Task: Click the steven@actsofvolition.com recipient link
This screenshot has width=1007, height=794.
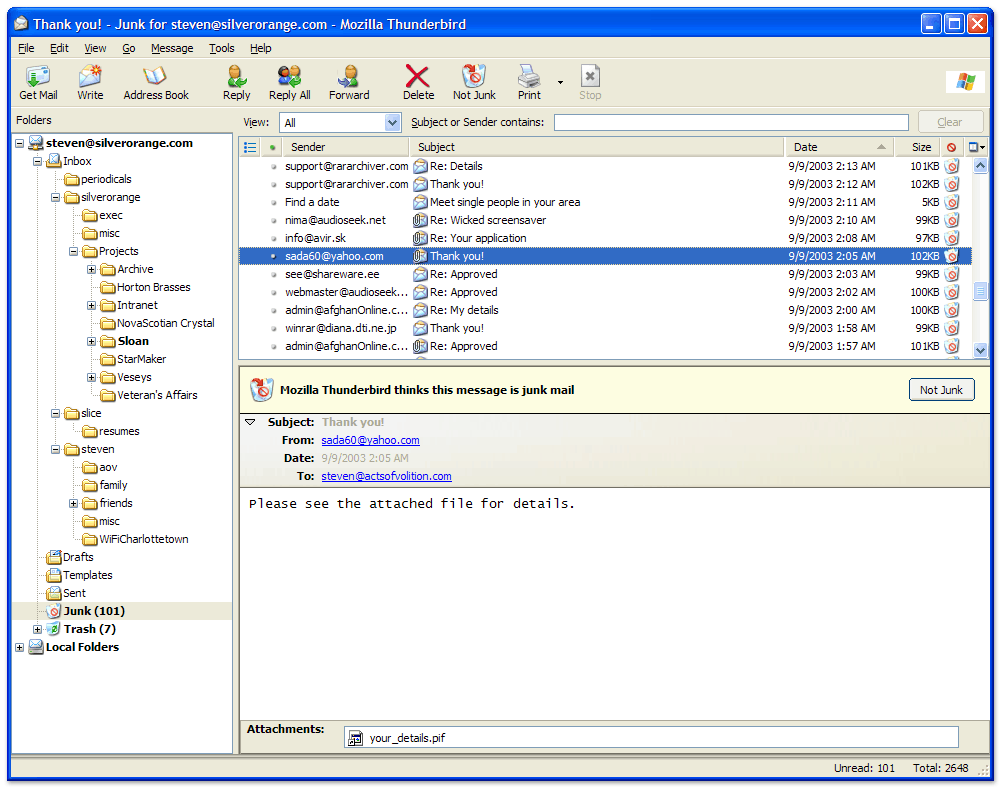Action: point(387,476)
